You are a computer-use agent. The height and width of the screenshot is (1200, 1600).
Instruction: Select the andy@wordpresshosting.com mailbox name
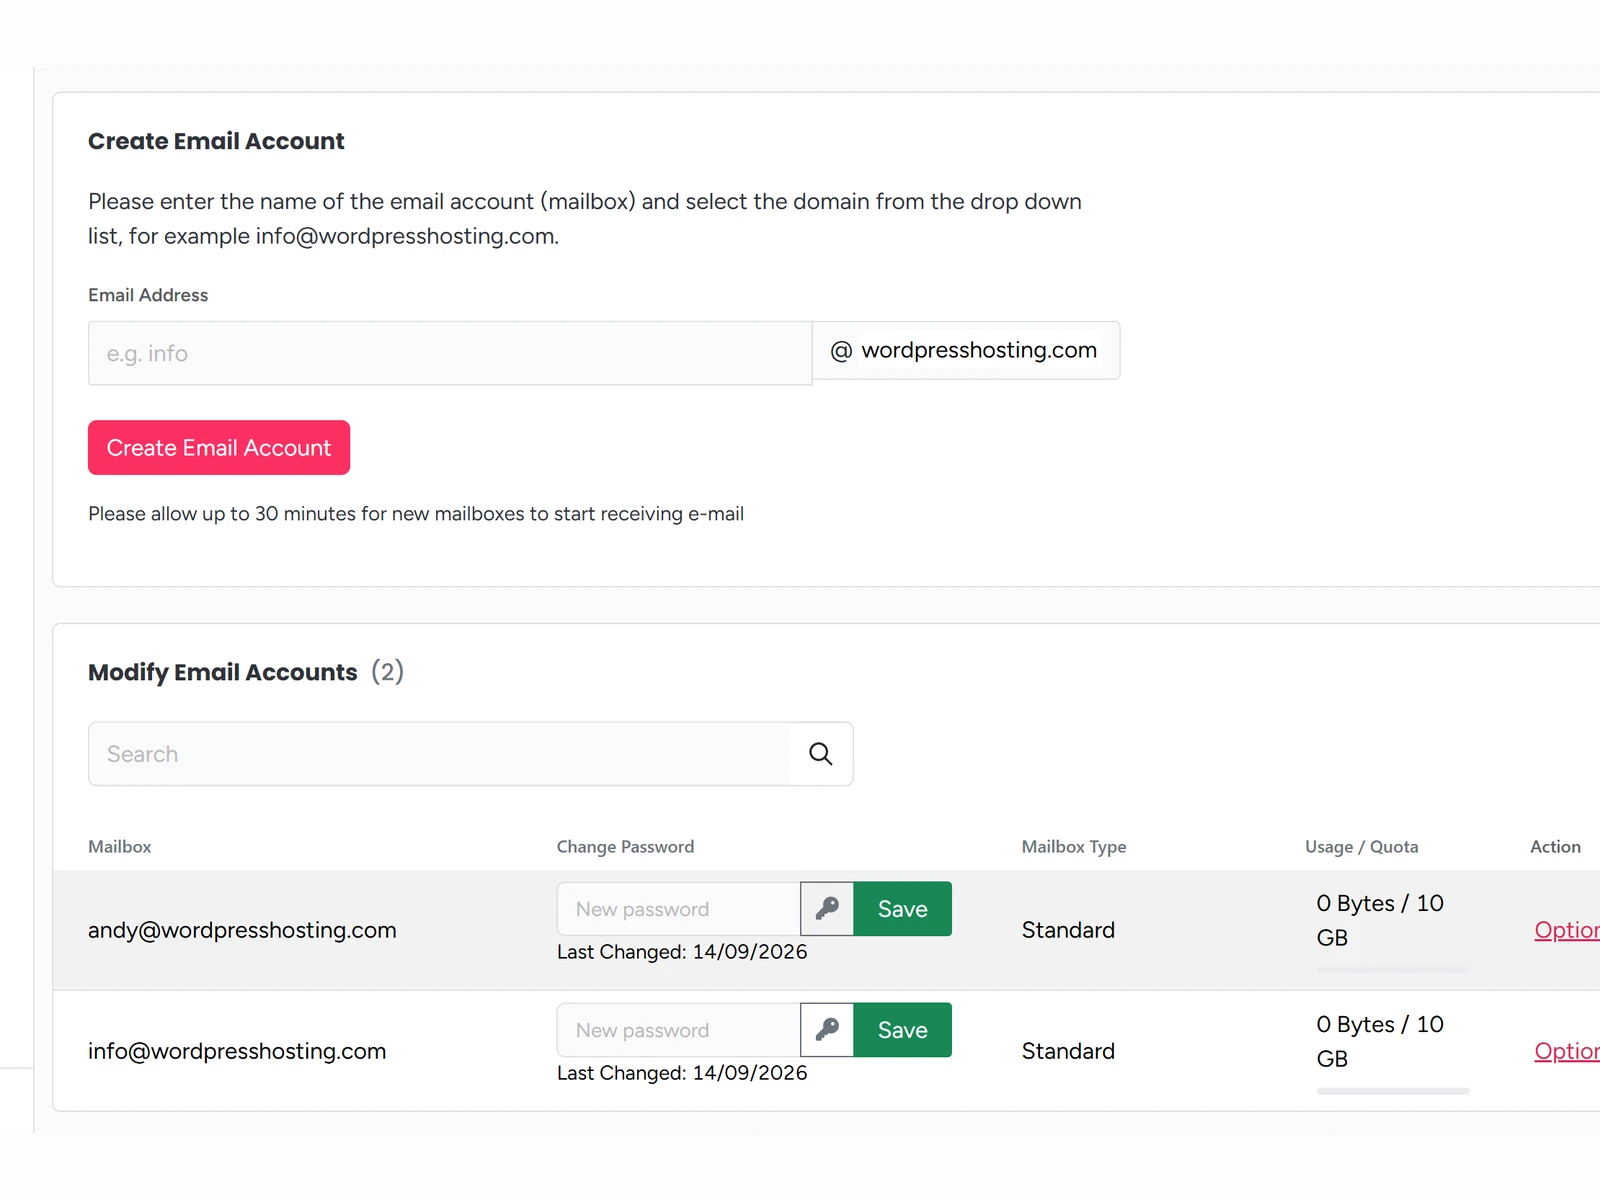click(242, 930)
